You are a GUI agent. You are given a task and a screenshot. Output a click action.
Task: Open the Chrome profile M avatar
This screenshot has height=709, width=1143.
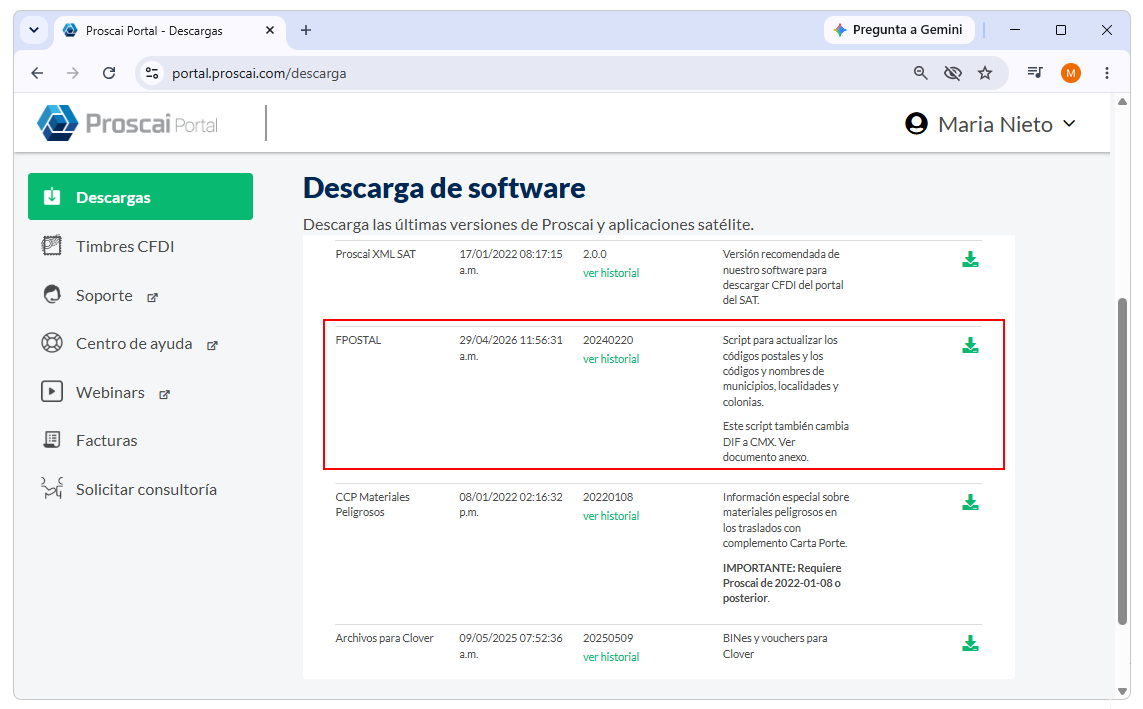coord(1071,73)
